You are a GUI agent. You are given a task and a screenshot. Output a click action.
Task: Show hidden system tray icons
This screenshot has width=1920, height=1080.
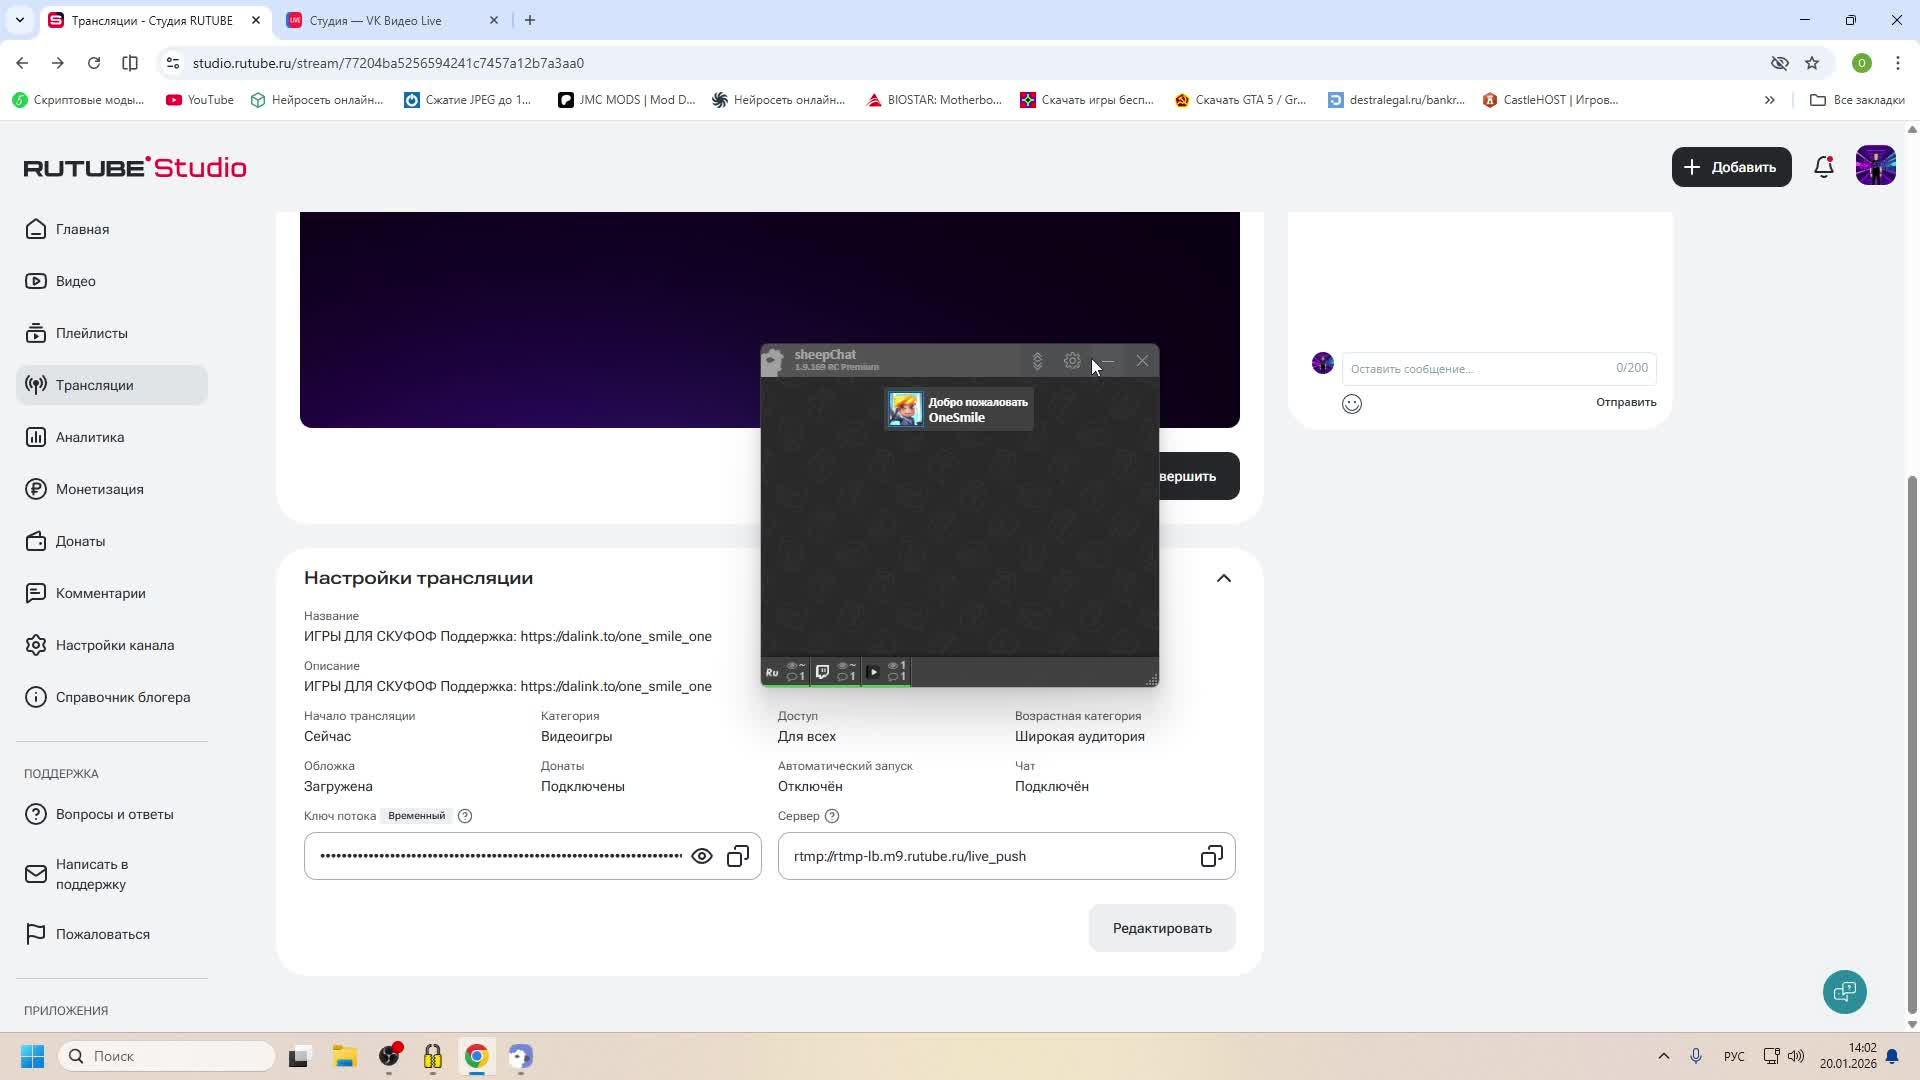coord(1664,1056)
